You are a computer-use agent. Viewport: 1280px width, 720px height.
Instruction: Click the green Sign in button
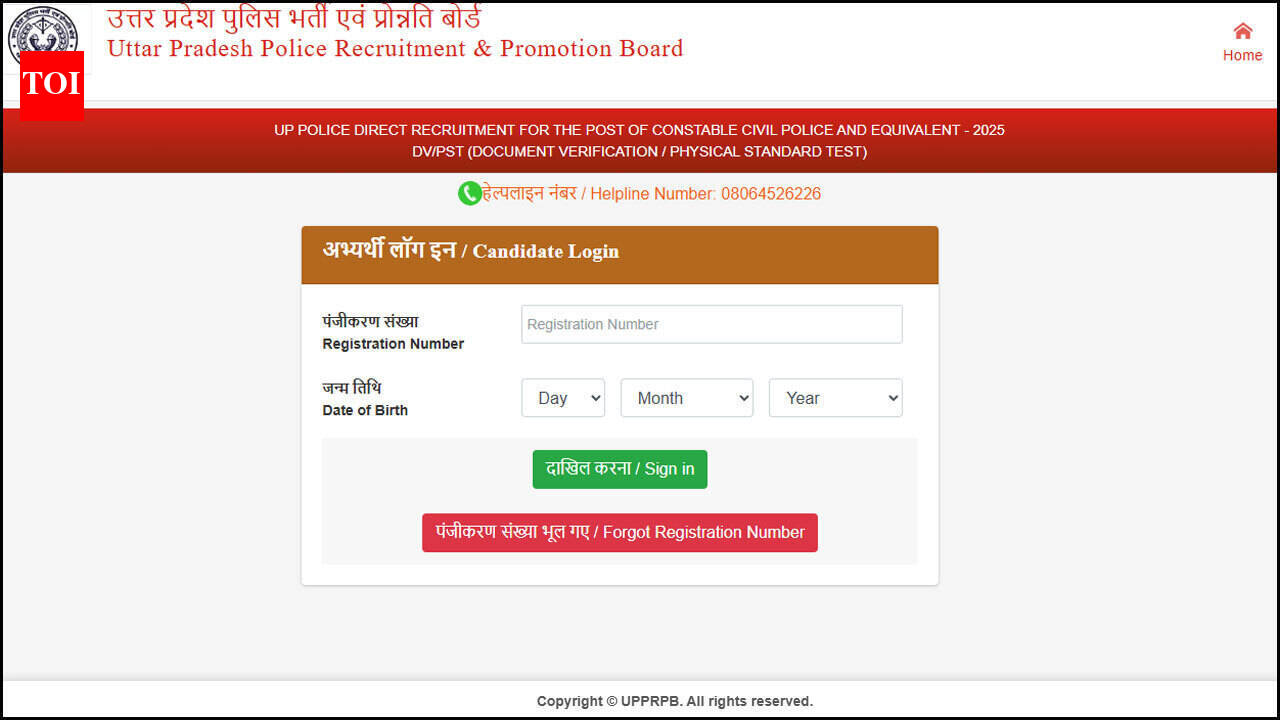pyautogui.click(x=620, y=469)
